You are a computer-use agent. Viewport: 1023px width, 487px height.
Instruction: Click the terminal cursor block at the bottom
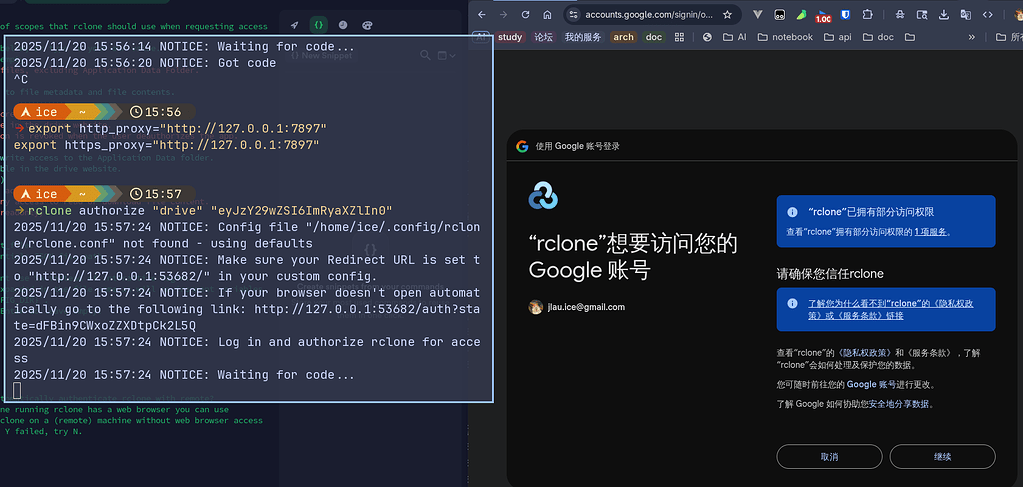point(17,391)
